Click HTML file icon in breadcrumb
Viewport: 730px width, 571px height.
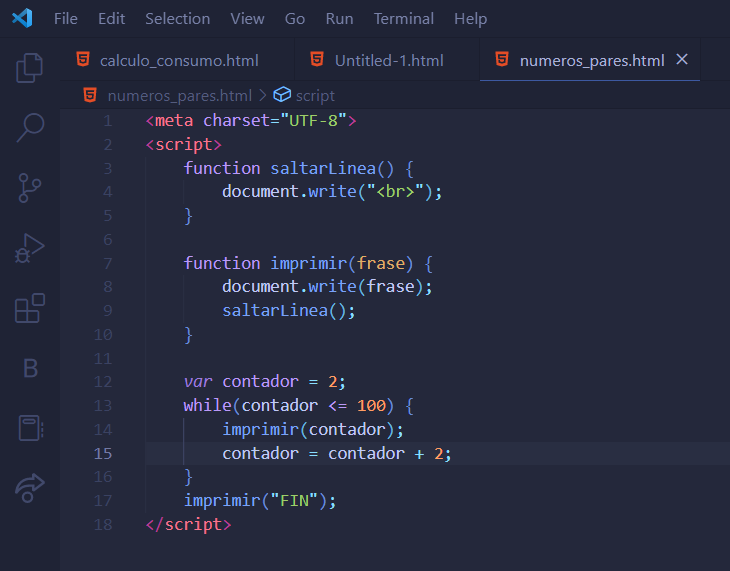pos(90,95)
